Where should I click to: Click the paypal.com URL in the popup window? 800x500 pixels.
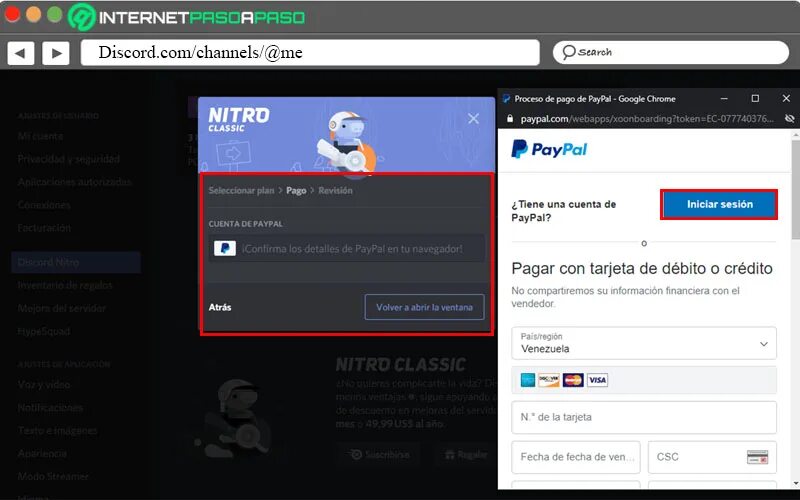click(x=647, y=118)
